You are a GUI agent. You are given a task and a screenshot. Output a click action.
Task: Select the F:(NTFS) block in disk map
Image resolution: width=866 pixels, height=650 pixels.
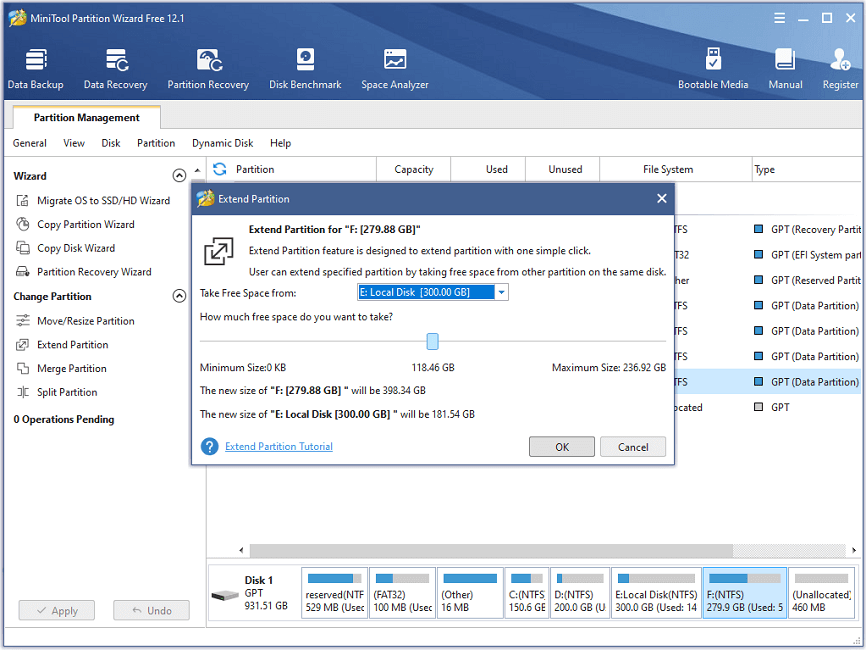point(744,593)
